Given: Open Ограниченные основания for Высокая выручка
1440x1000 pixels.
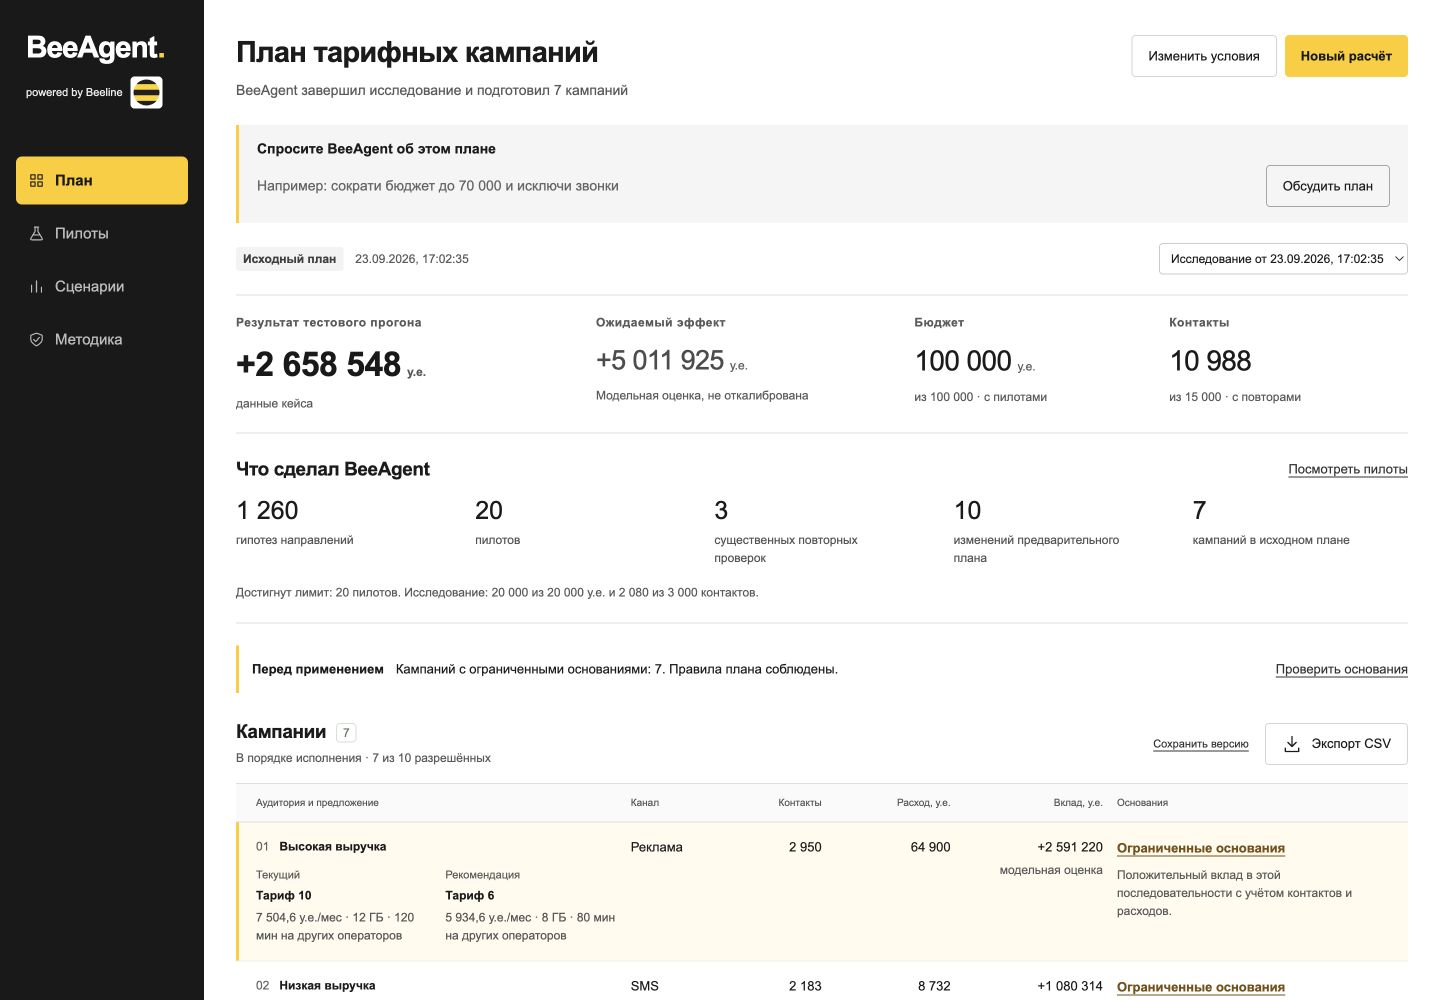Looking at the screenshot, I should tap(1201, 848).
